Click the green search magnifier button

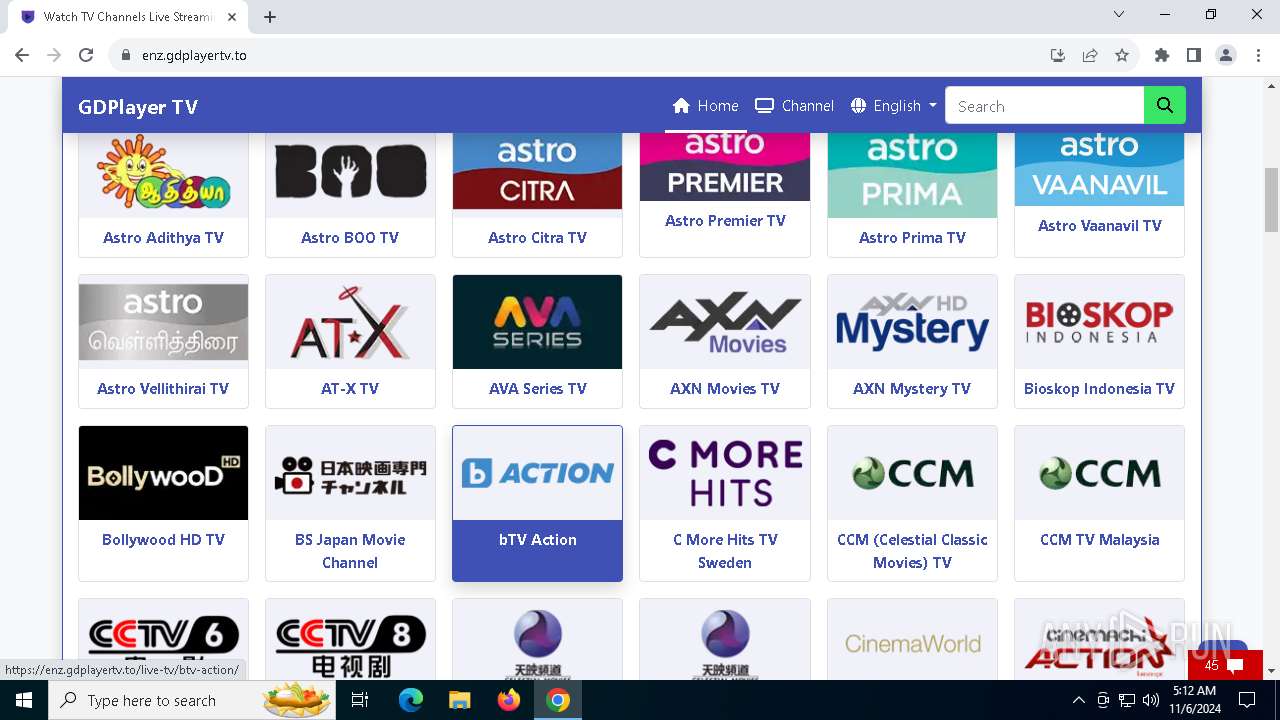[1165, 106]
